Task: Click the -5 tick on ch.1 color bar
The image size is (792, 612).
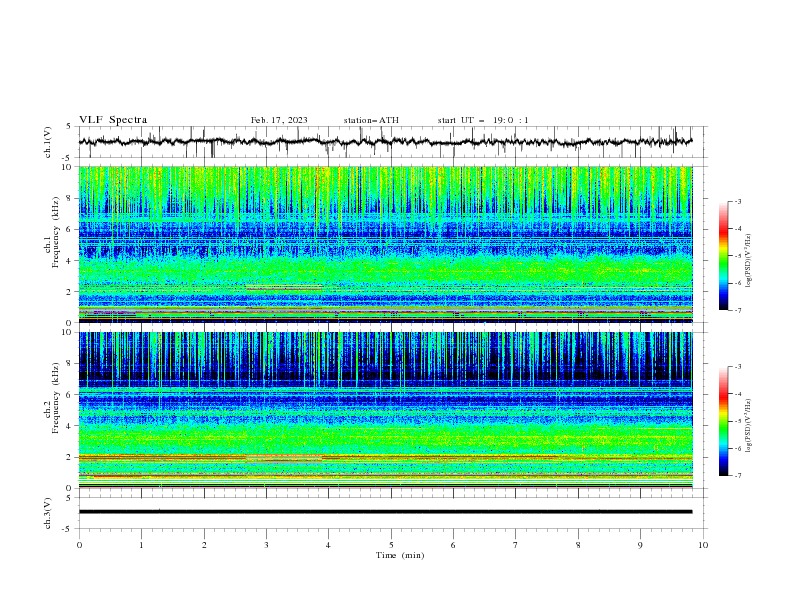Action: (738, 256)
